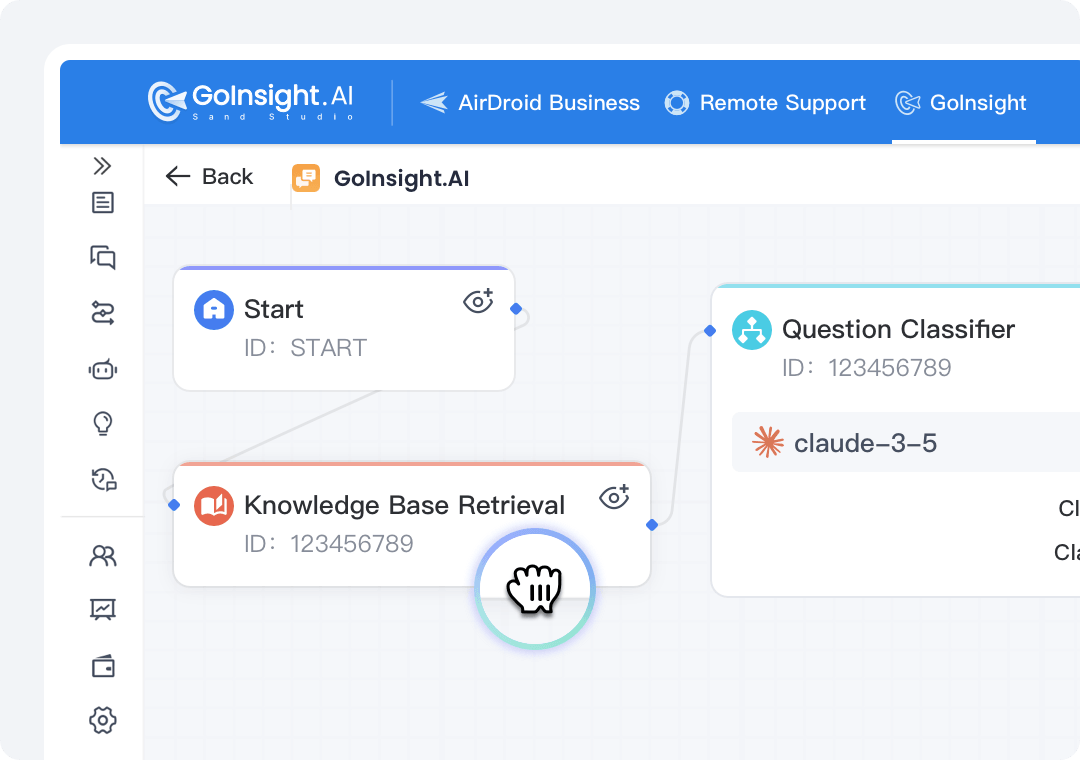Viewport: 1080px width, 760px height.
Task: Click the GoInsight.AI logo in header
Action: tap(250, 101)
